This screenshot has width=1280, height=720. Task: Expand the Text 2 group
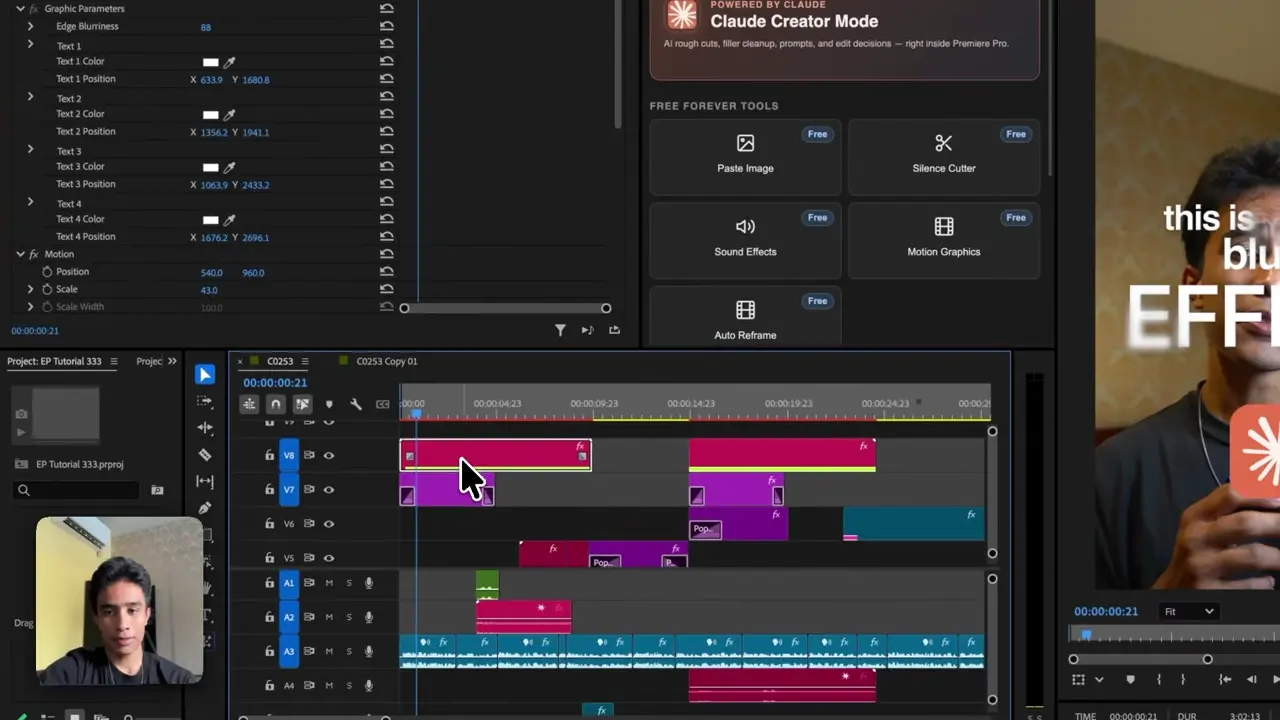pos(30,97)
